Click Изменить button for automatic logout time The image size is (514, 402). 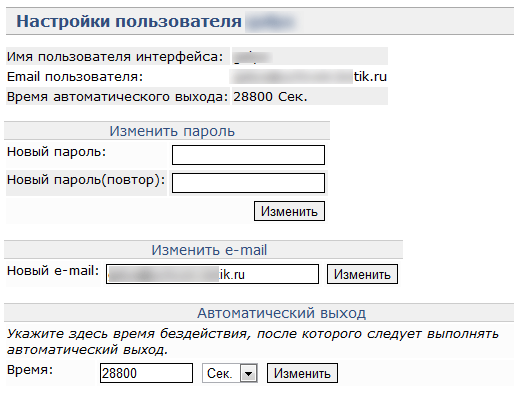point(302,373)
